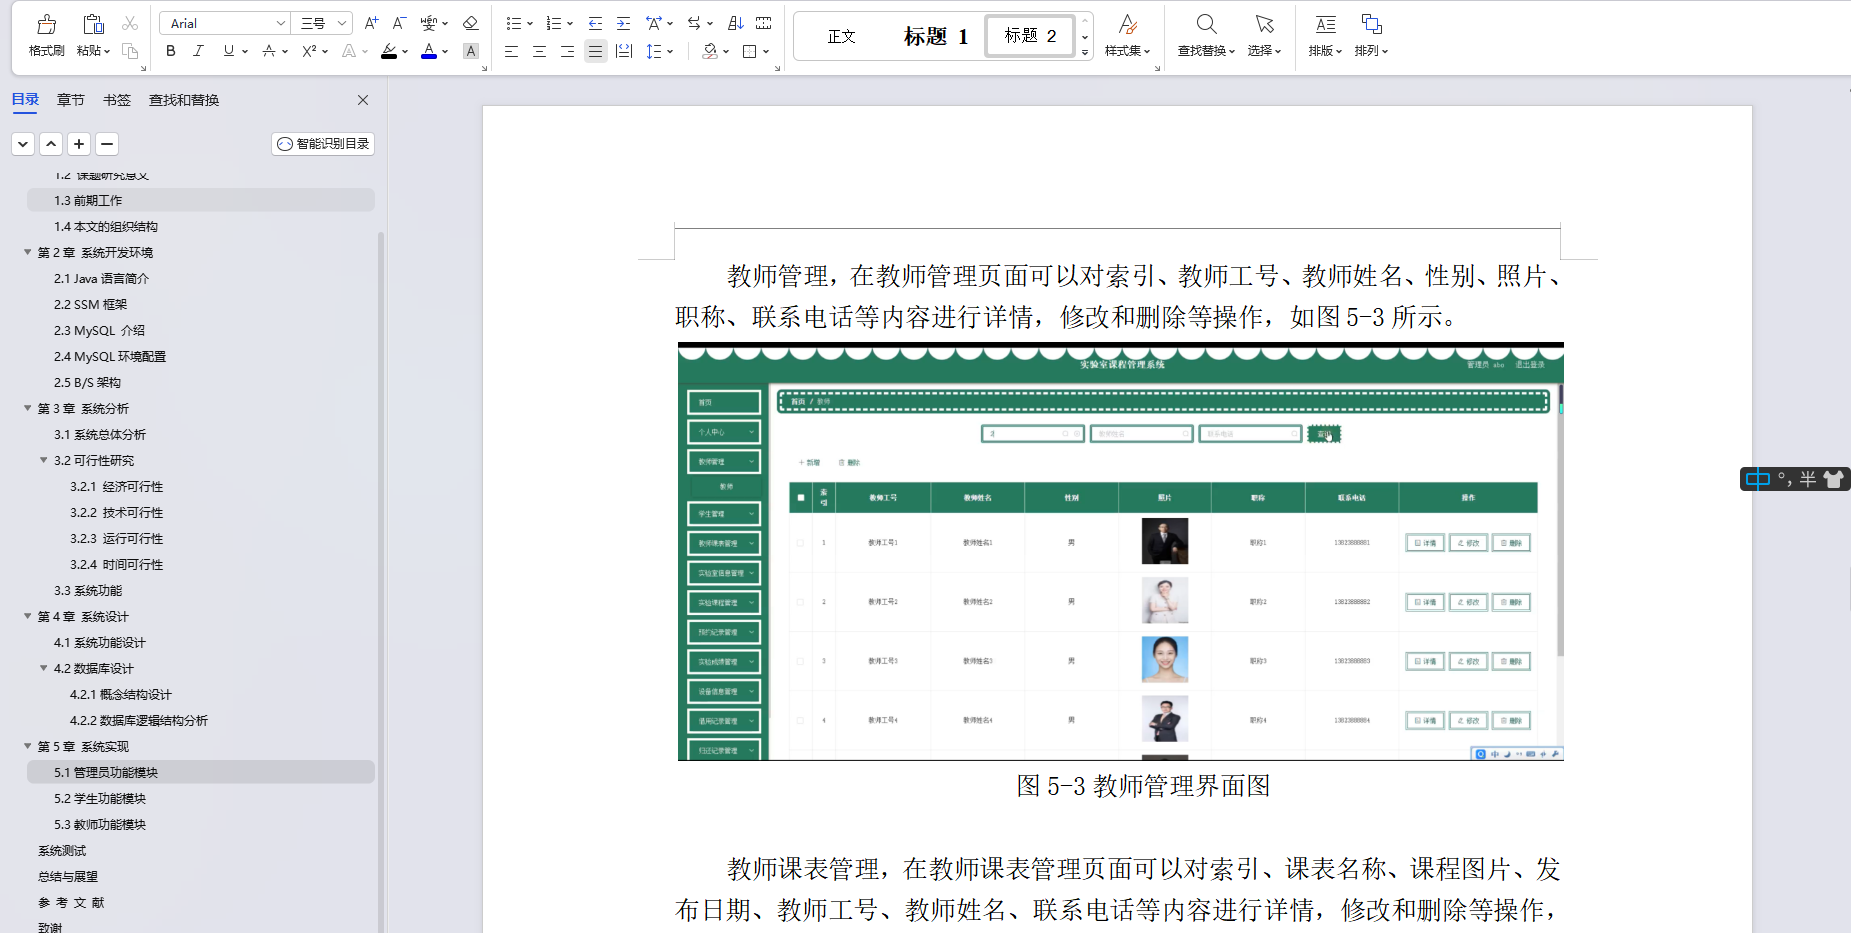Toggle italic formatting
This screenshot has width=1851, height=933.
[198, 51]
